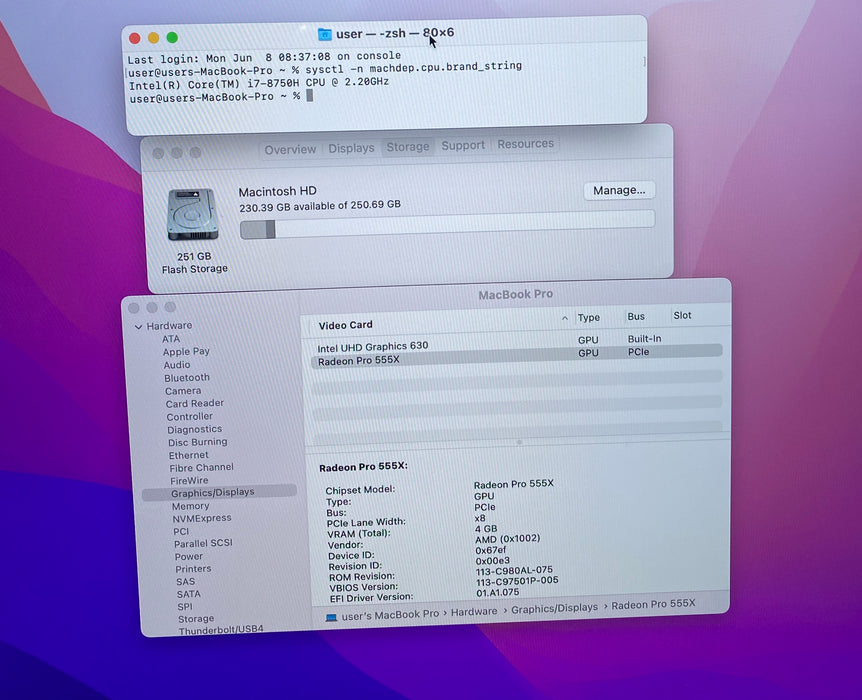Screen dimensions: 862x700
Task: Click the Bus column header
Action: [x=636, y=317]
